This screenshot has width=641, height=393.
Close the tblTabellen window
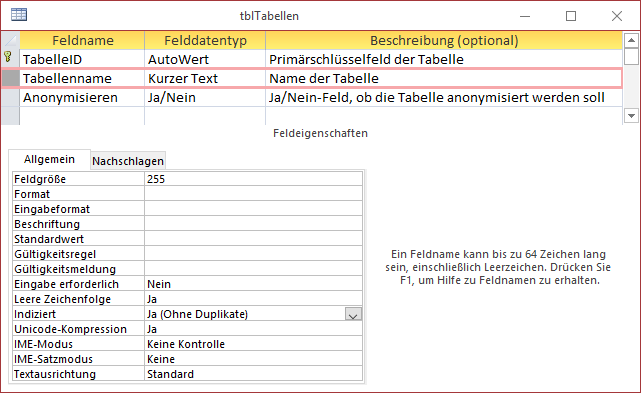[617, 16]
